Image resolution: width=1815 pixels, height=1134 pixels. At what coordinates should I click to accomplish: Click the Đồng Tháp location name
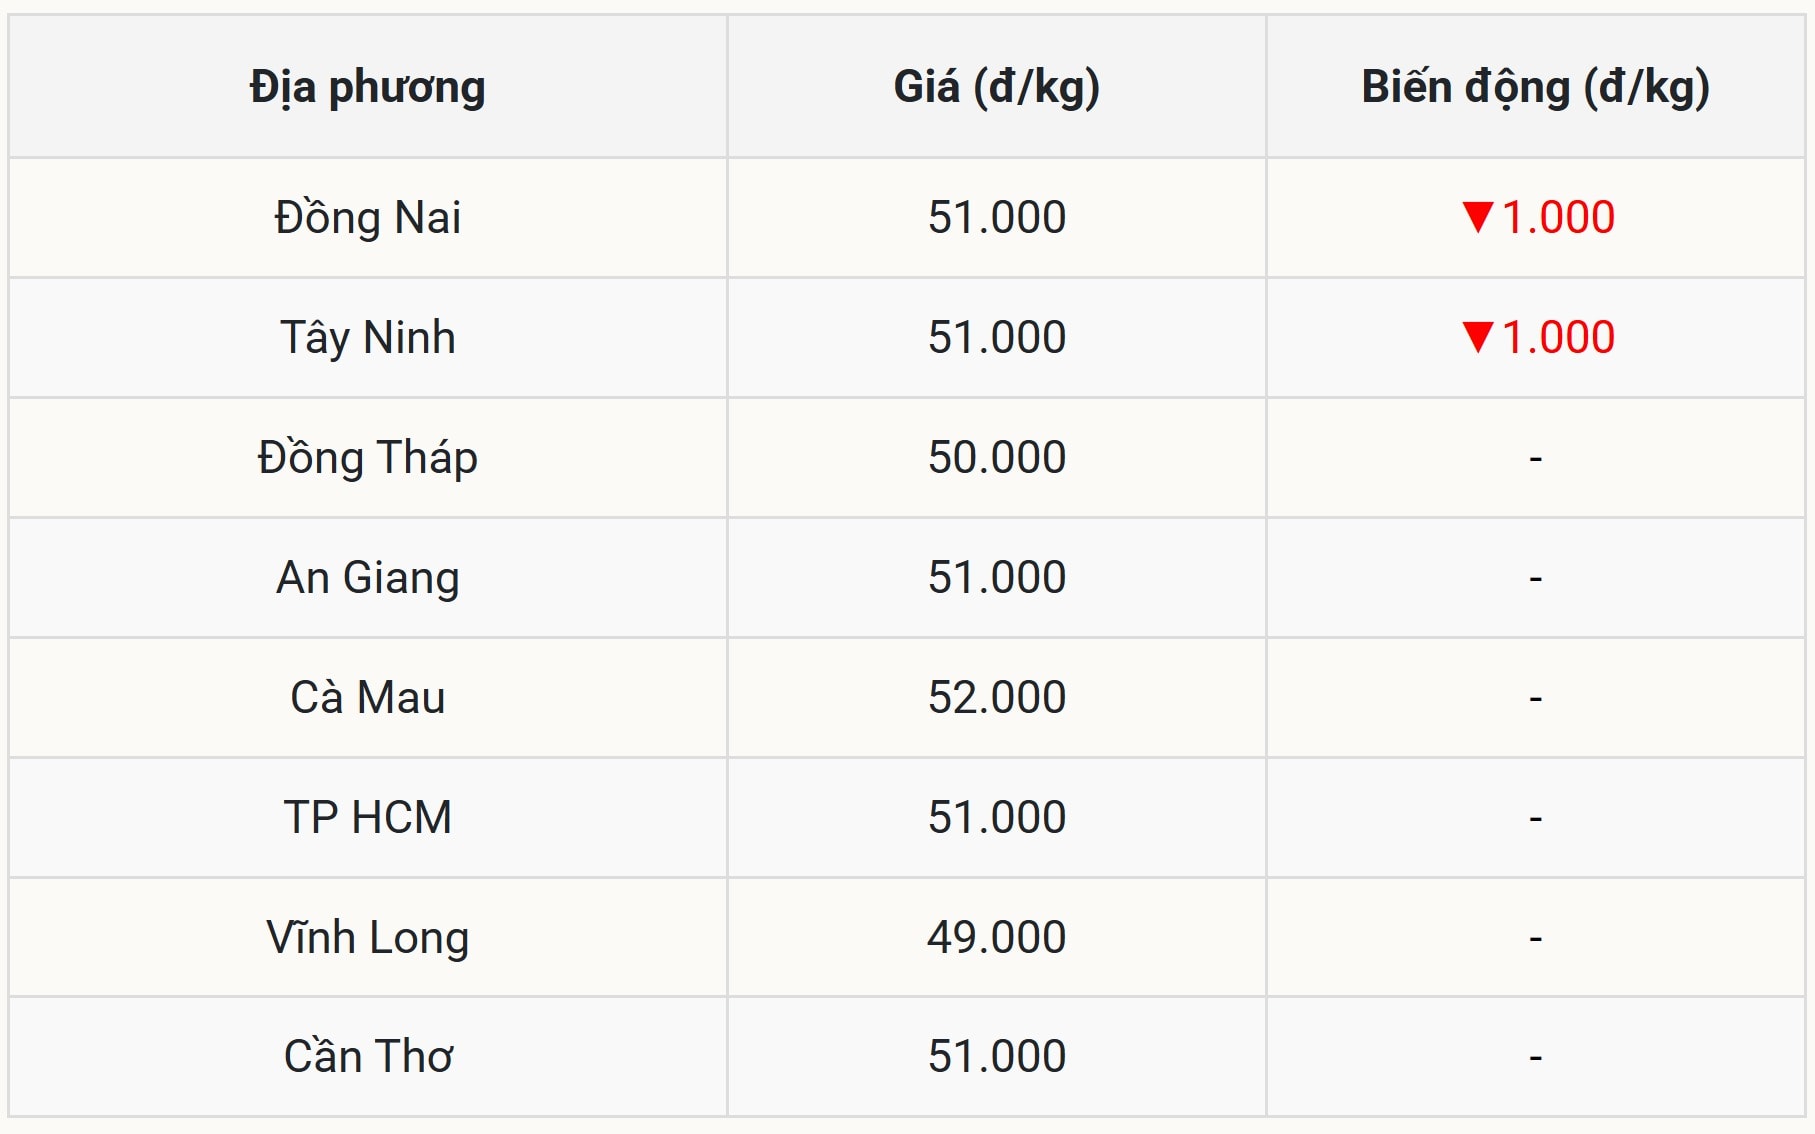(x=367, y=458)
